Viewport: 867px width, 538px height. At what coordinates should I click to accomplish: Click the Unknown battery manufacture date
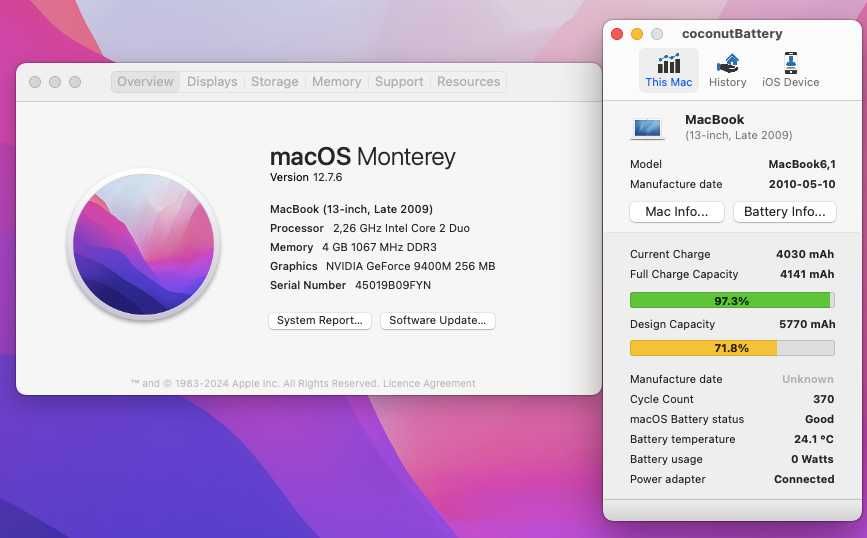808,379
